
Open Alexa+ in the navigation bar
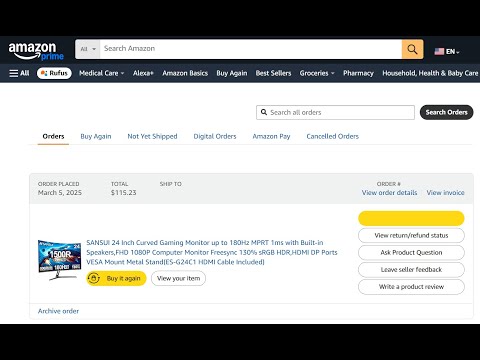click(143, 73)
